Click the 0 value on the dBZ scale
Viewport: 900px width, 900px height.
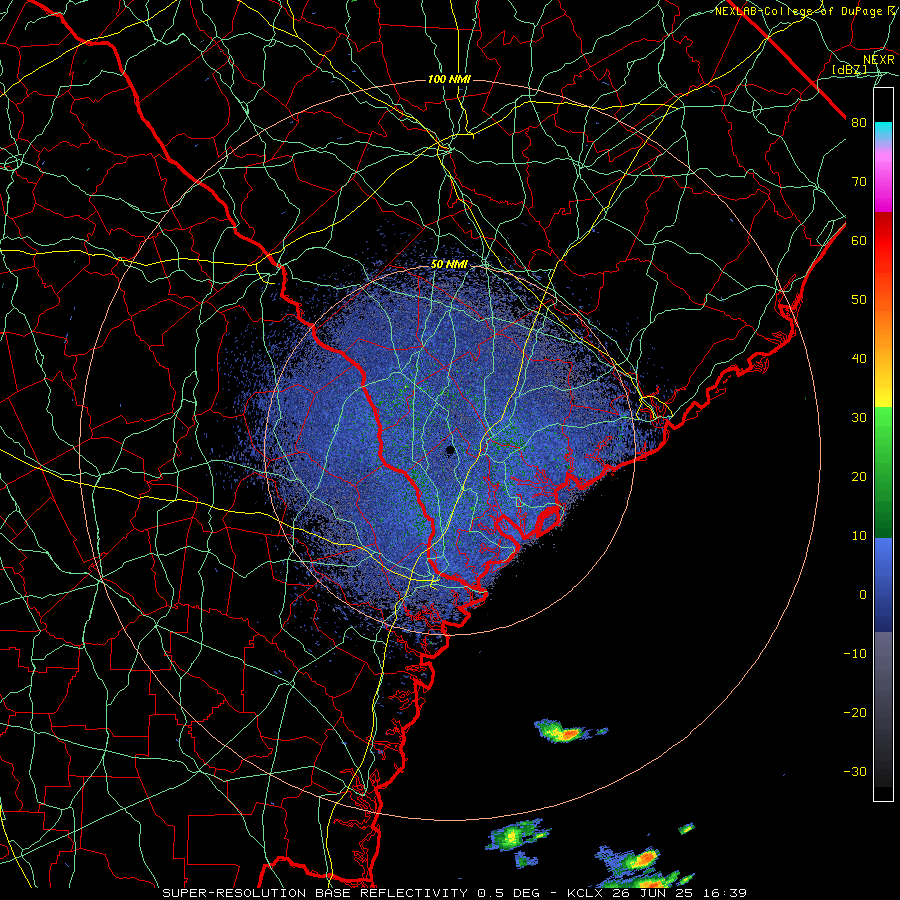pyautogui.click(x=863, y=595)
